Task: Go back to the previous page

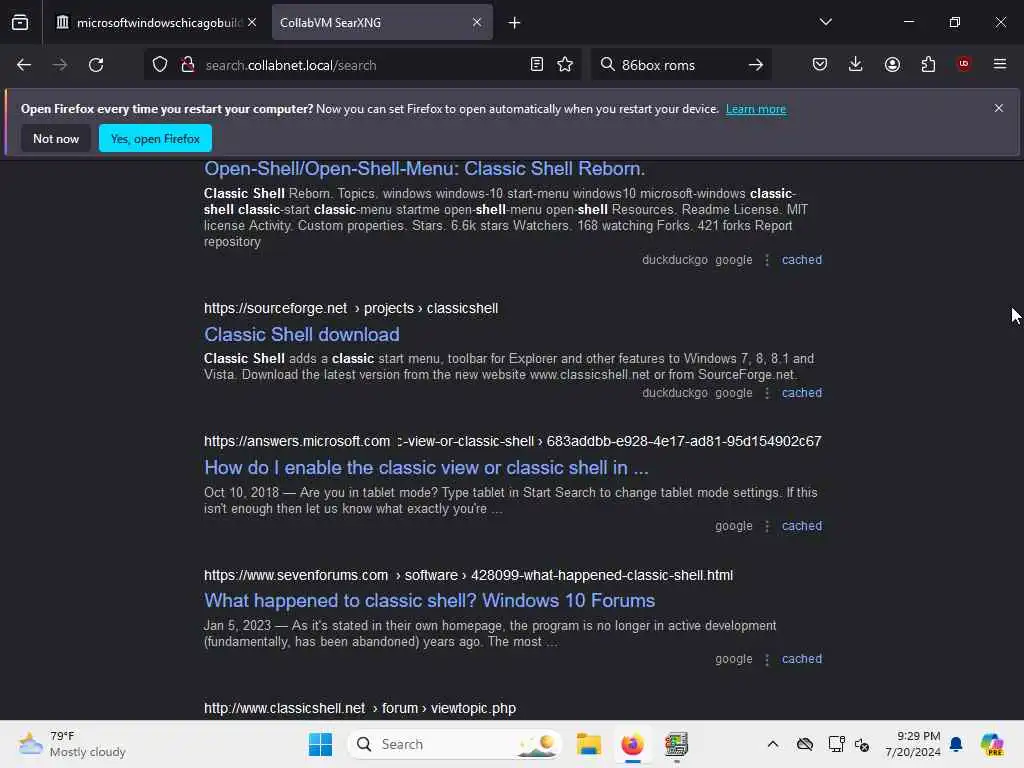Action: pyautogui.click(x=24, y=65)
